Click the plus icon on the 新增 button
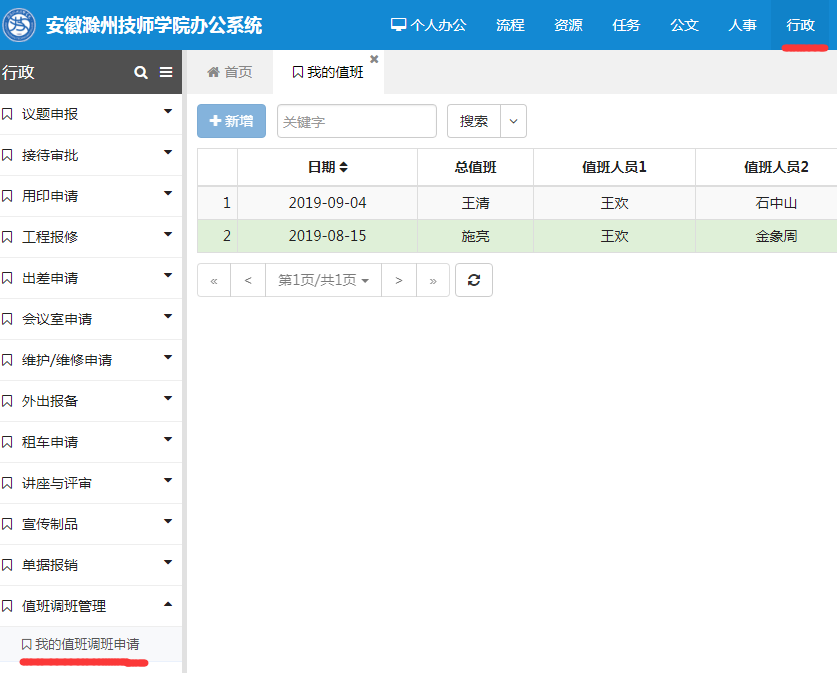Screen dimensions: 837x673 pos(217,121)
